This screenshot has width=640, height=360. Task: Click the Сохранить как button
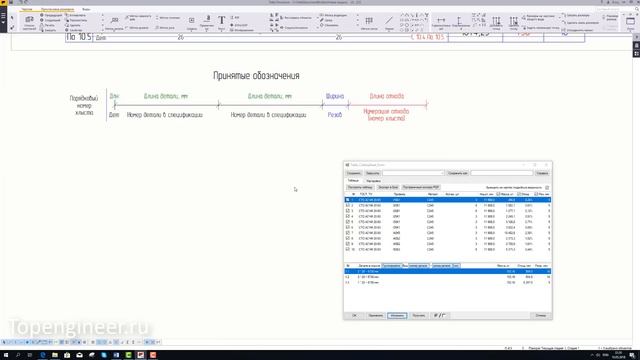pos(458,173)
